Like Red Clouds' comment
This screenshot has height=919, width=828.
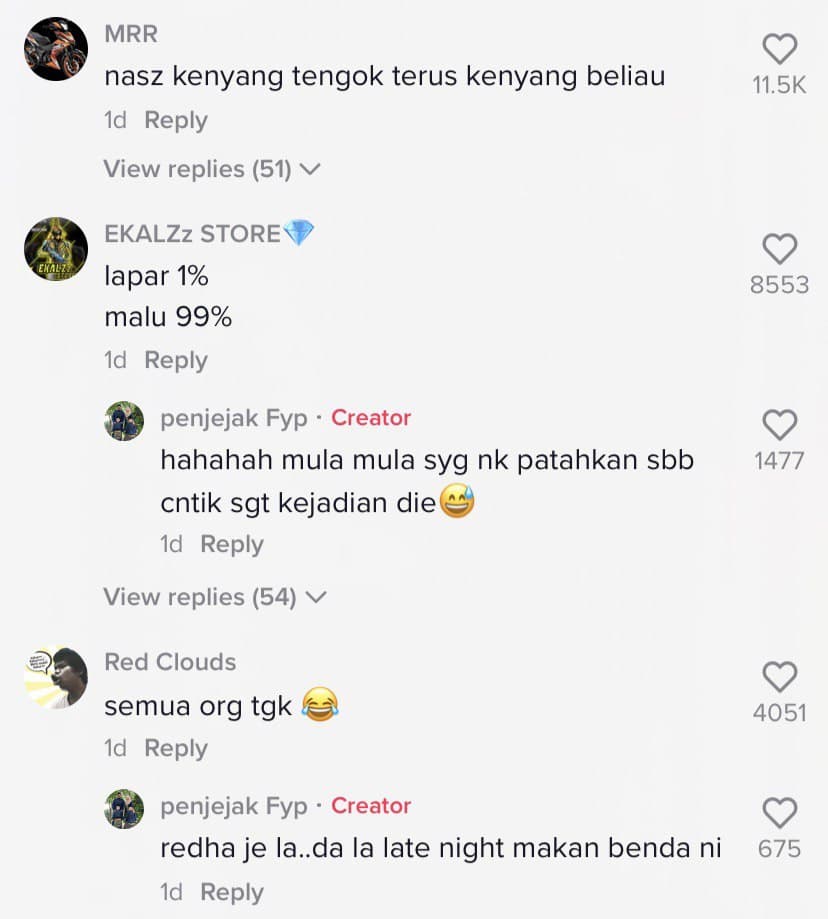coord(779,677)
